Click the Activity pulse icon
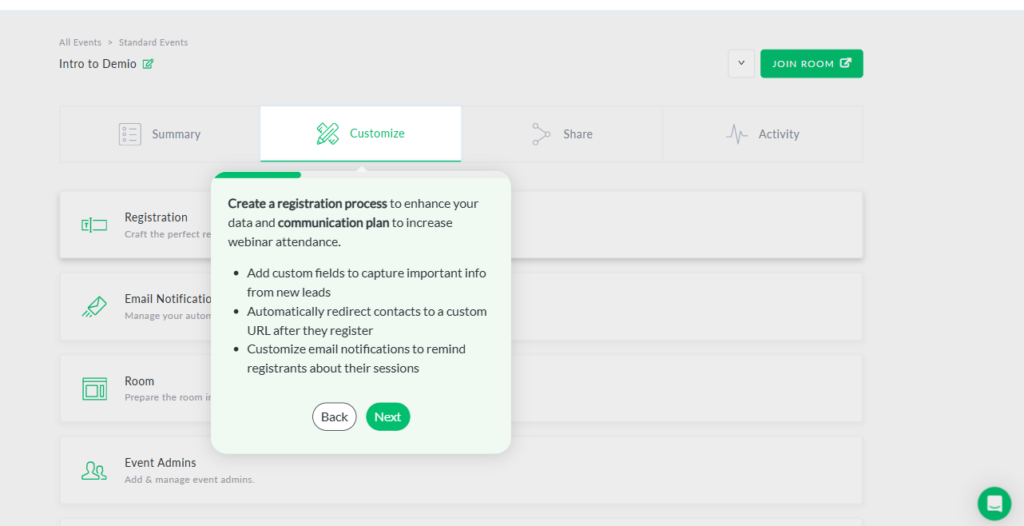The image size is (1024, 526). point(737,134)
